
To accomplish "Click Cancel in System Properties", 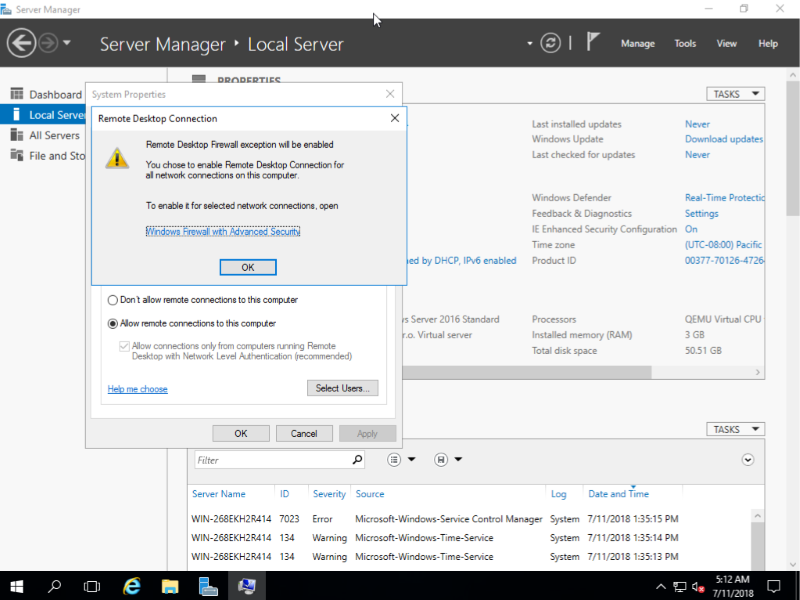I will pyautogui.click(x=304, y=434).
